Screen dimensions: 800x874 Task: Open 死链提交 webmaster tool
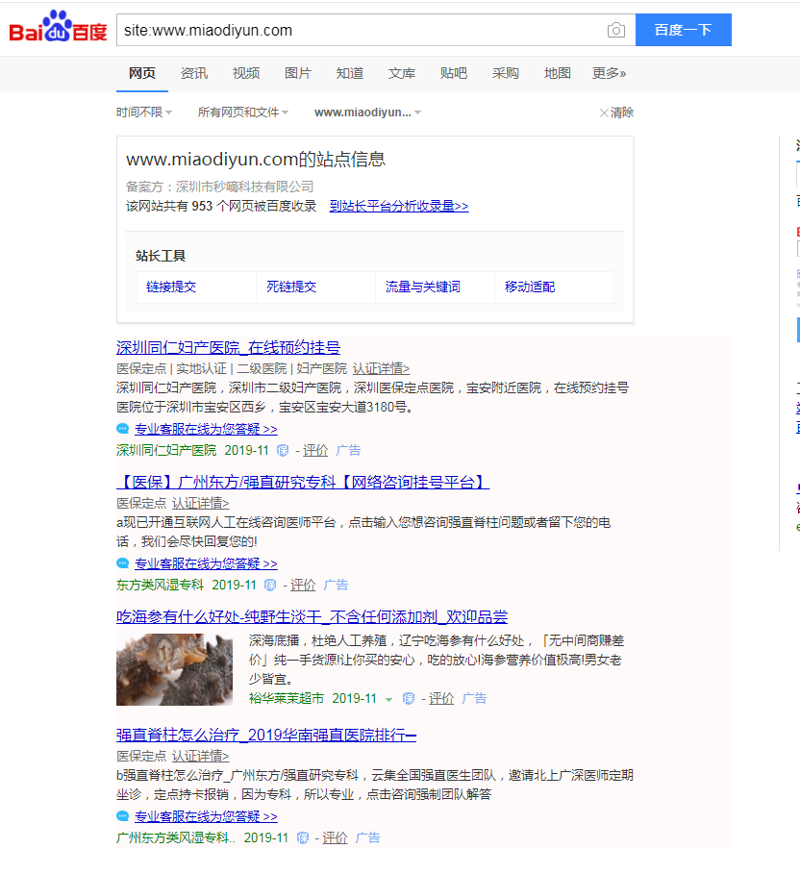coord(291,287)
